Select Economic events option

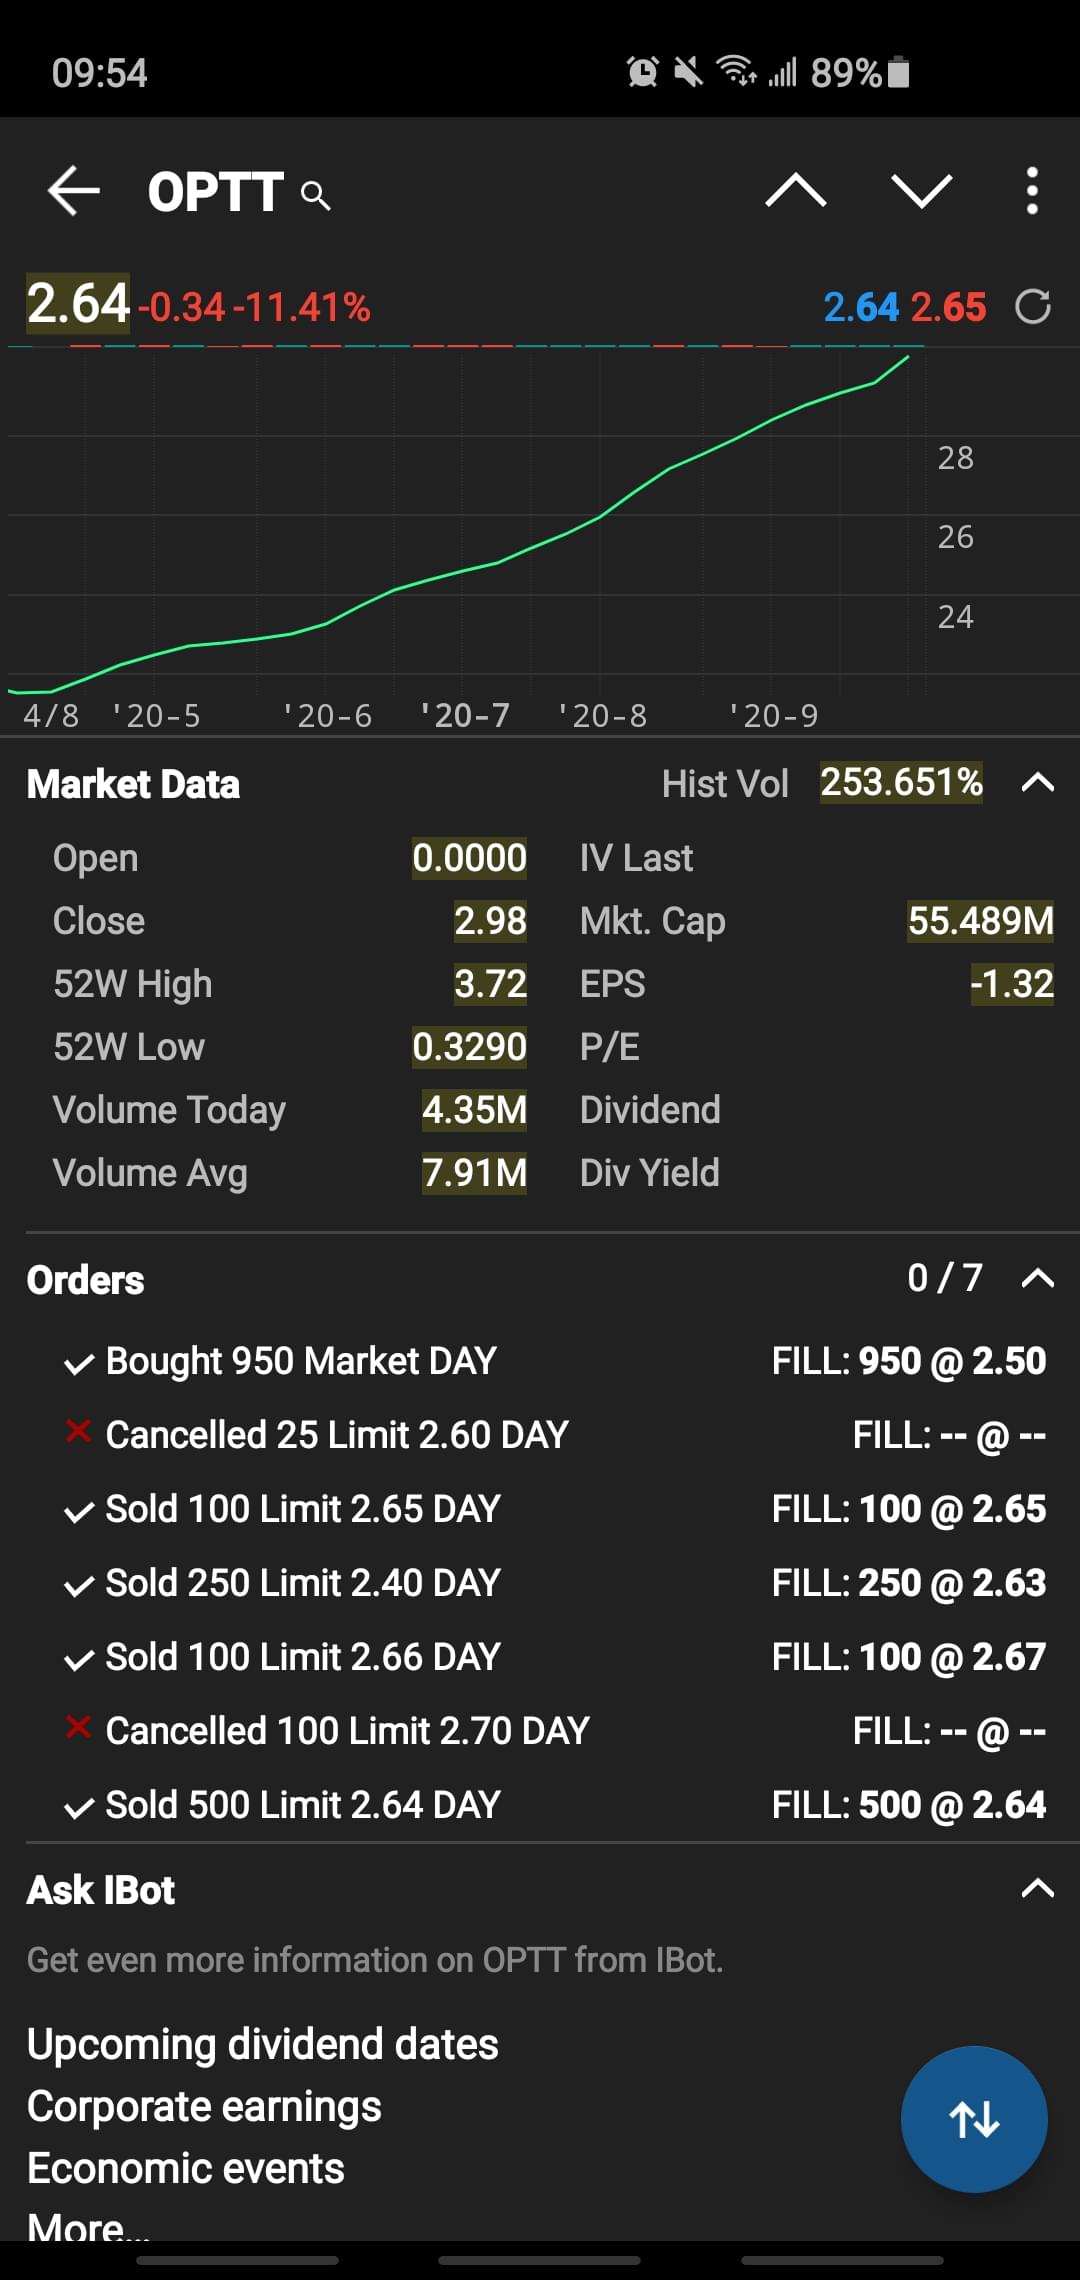click(186, 2168)
